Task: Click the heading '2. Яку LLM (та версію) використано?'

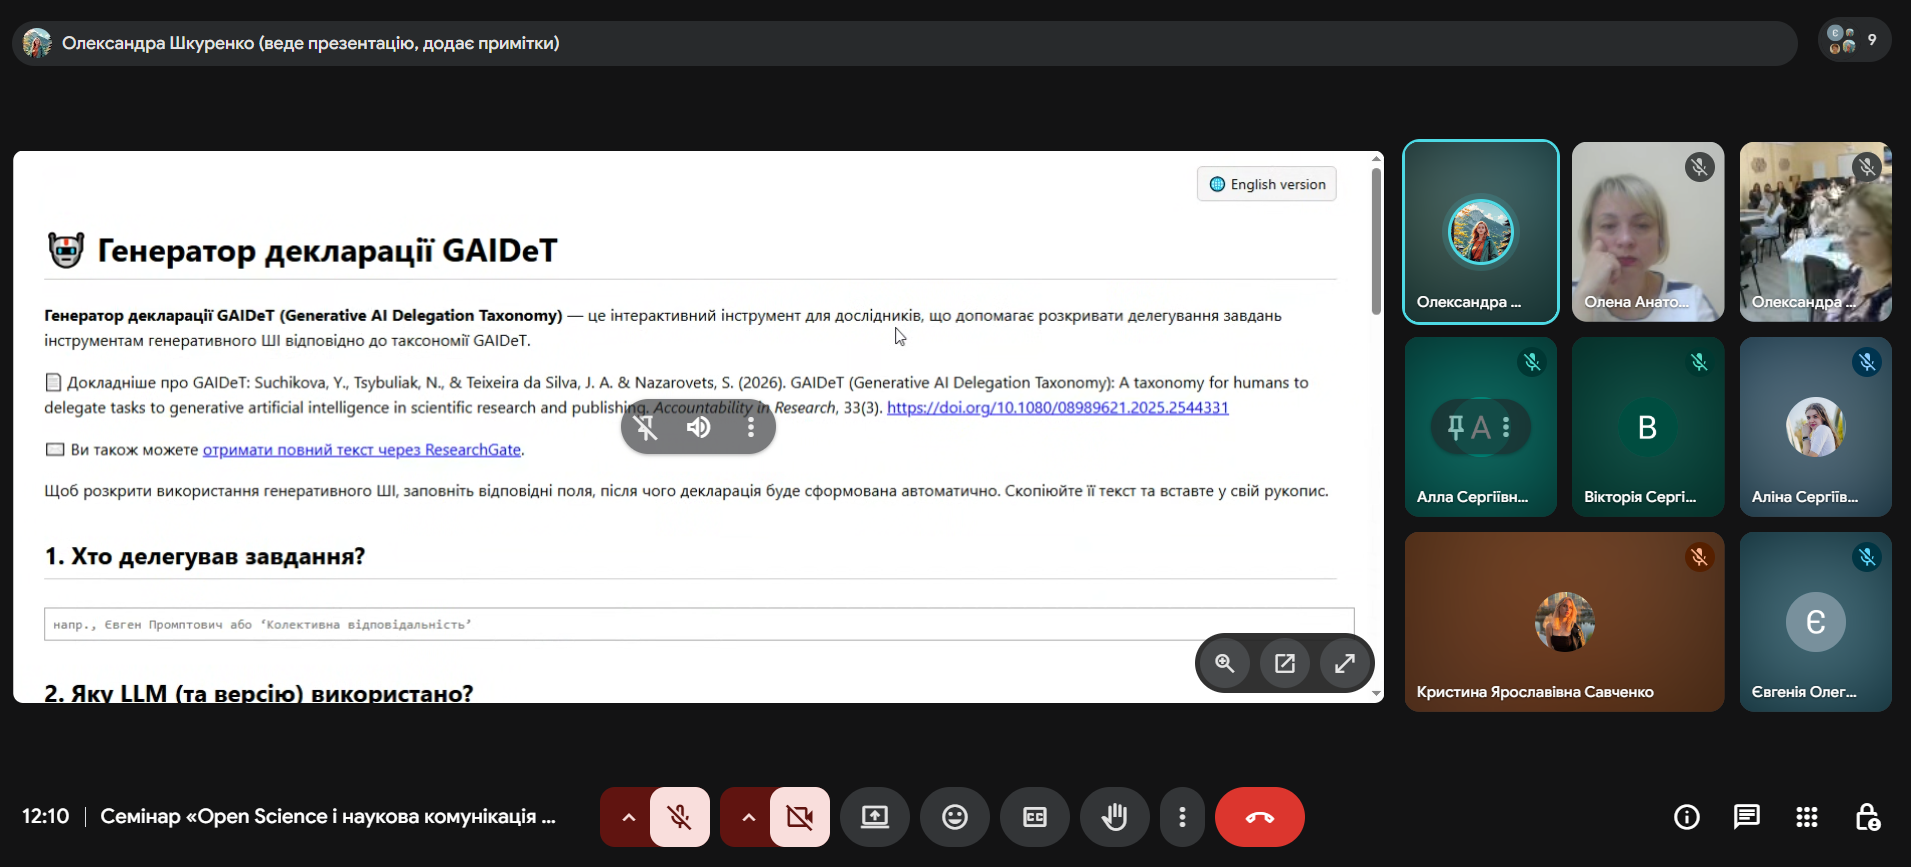Action: click(x=259, y=693)
